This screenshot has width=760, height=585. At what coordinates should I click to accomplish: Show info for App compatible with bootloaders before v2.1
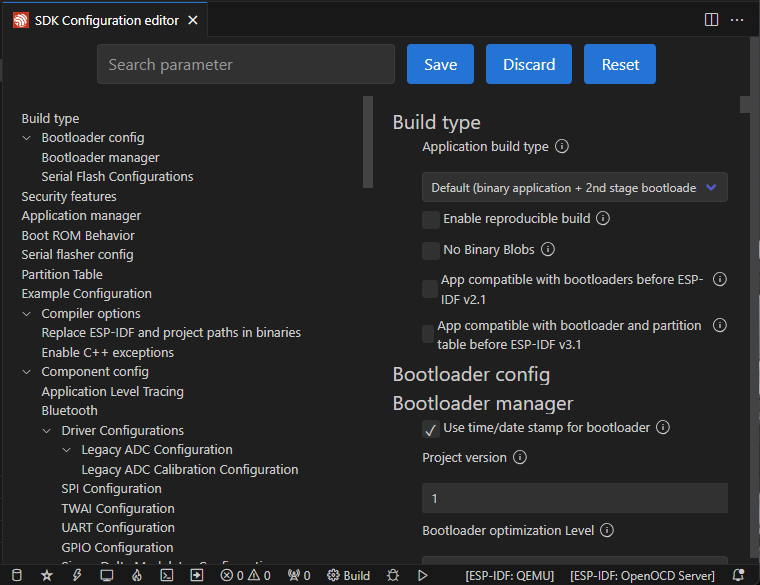(x=720, y=279)
